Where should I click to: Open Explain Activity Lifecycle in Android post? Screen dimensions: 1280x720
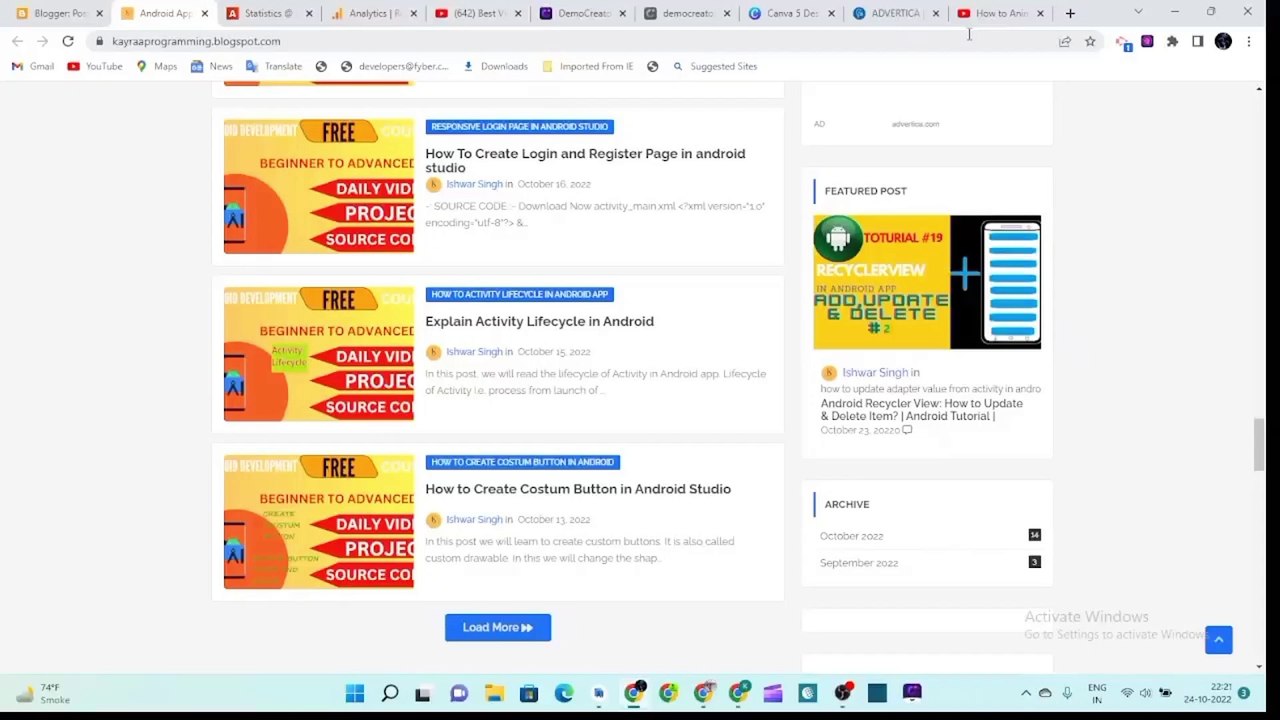(539, 321)
